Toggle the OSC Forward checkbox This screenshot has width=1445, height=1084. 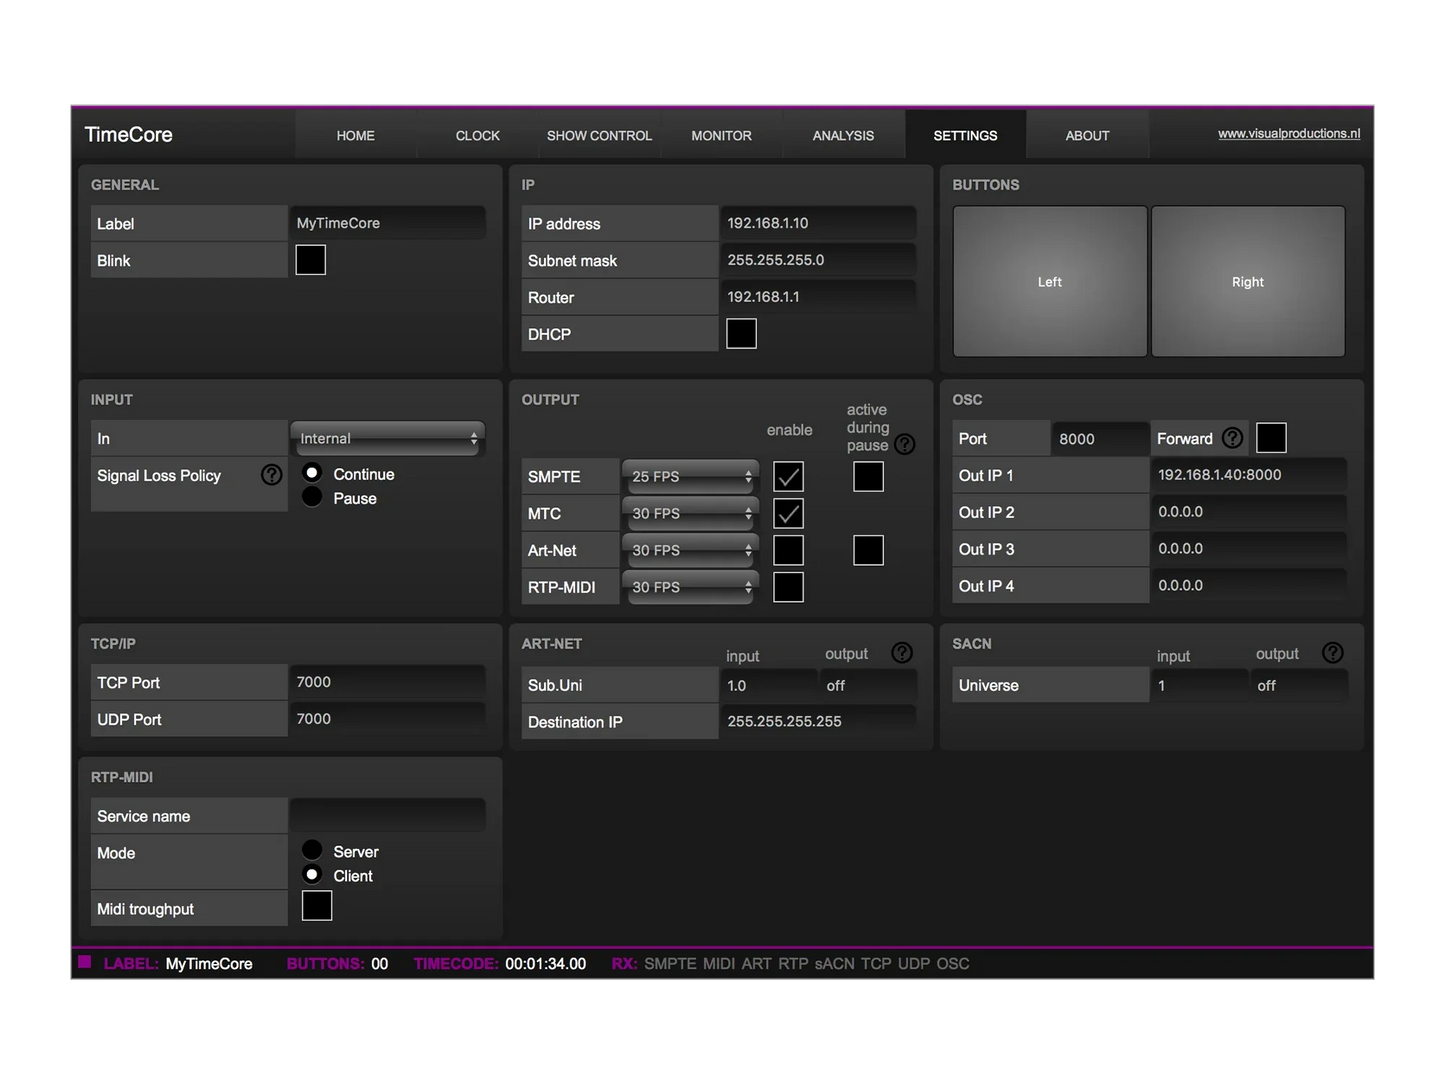tap(1271, 438)
